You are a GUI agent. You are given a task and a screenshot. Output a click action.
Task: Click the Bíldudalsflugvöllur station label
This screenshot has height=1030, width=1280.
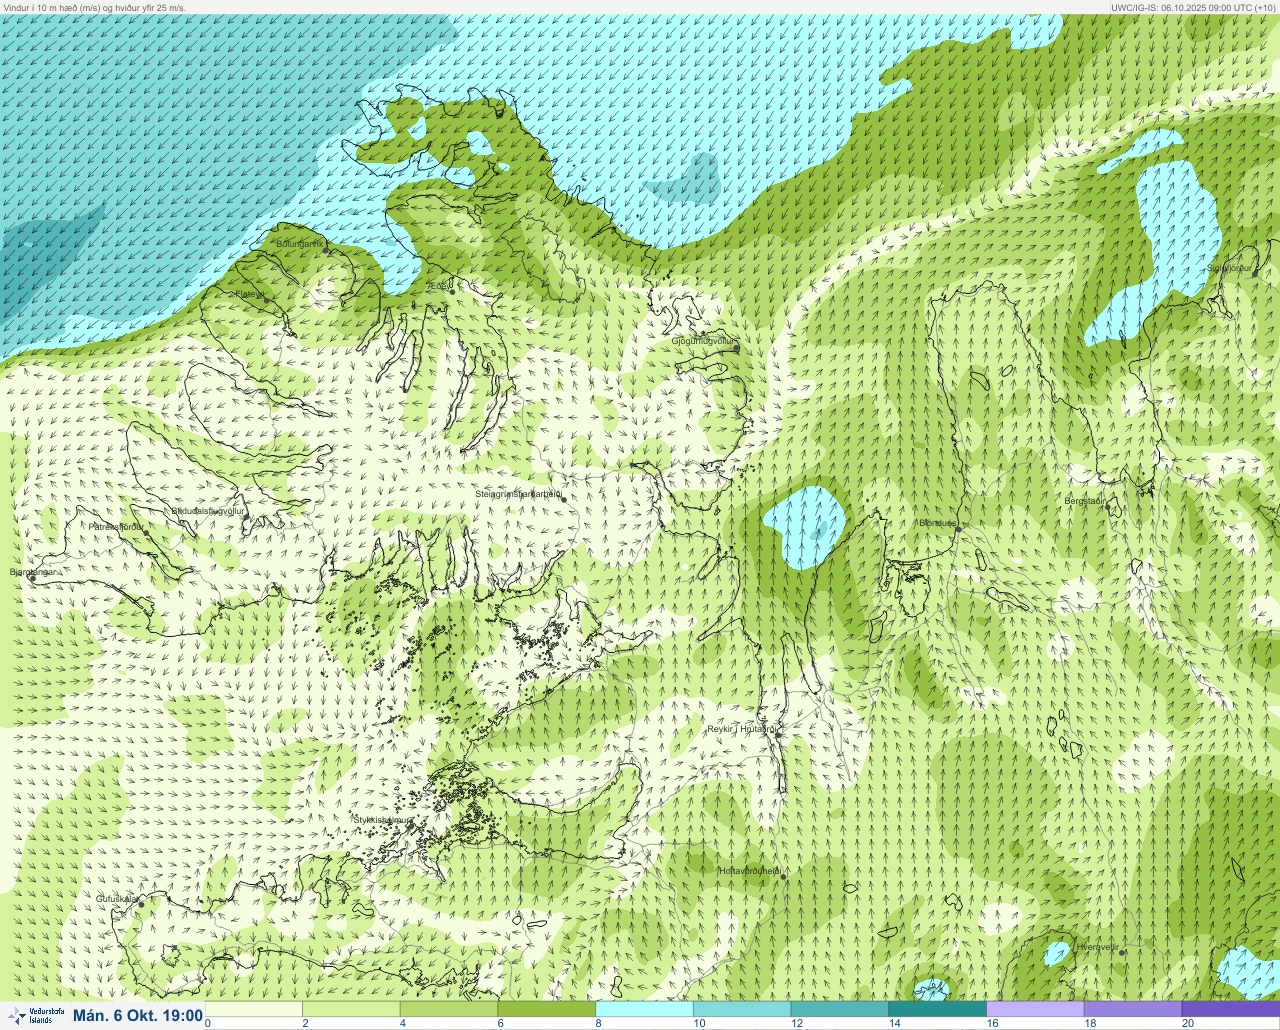208,510
